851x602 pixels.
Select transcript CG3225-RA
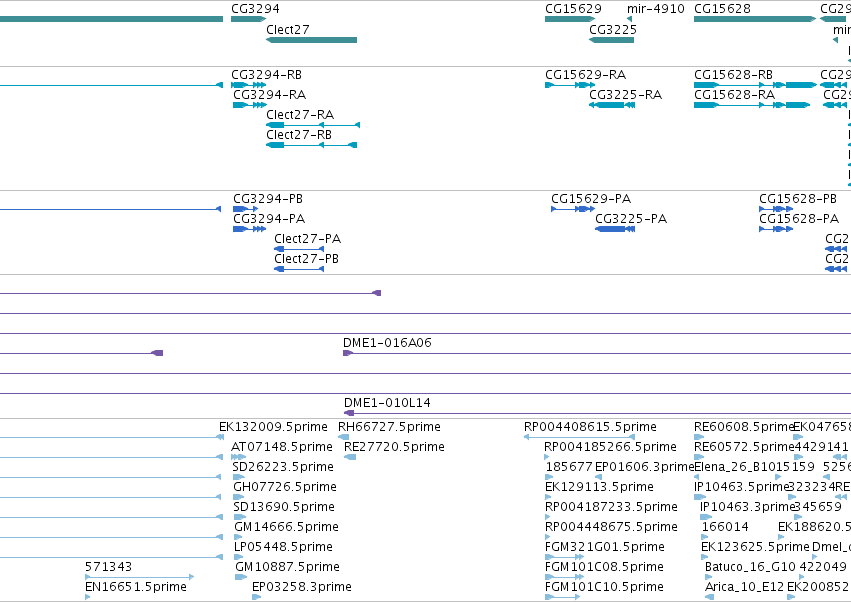(612, 105)
